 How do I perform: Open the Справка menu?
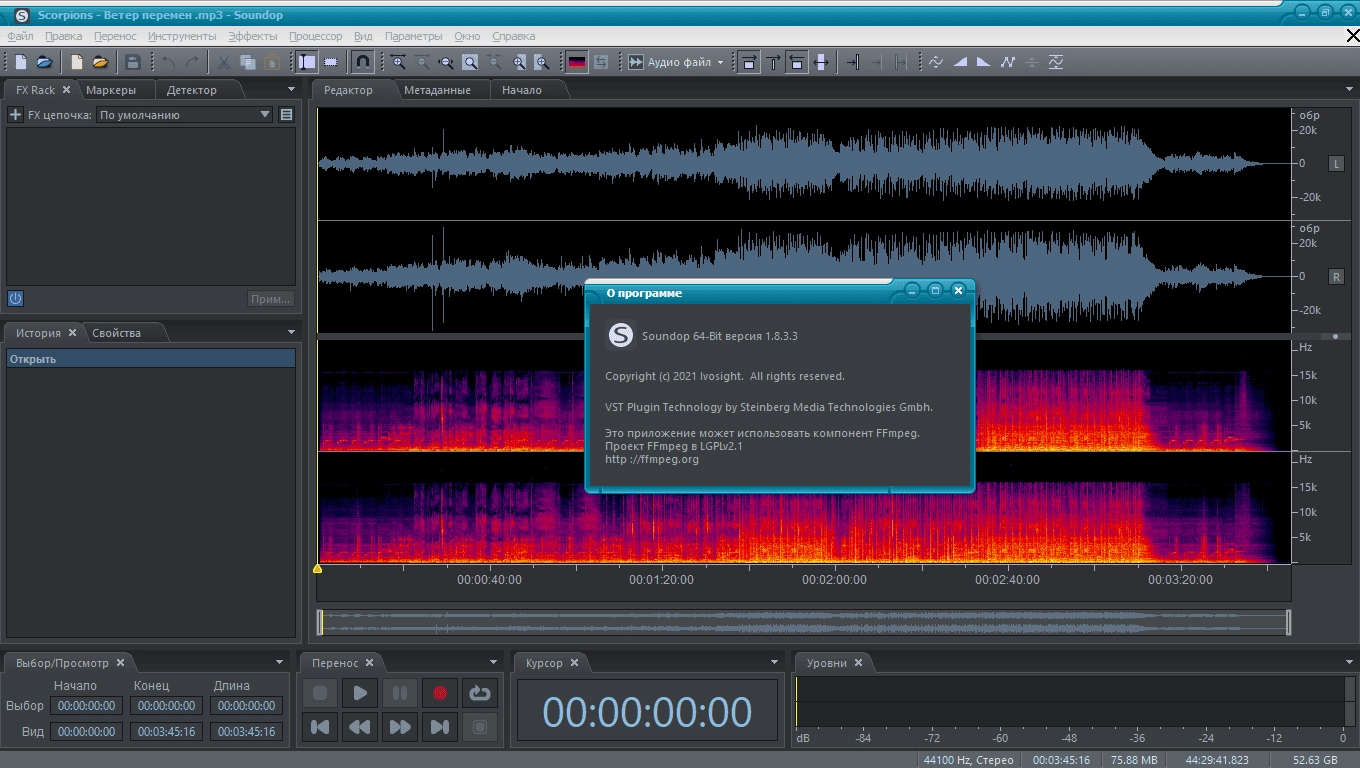[x=514, y=36]
